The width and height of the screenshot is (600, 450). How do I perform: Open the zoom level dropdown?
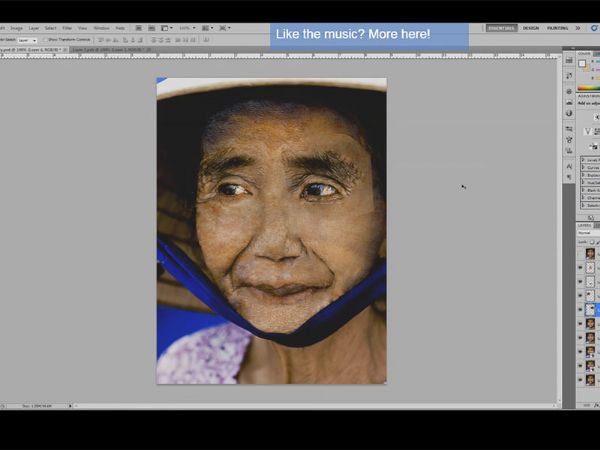point(188,28)
